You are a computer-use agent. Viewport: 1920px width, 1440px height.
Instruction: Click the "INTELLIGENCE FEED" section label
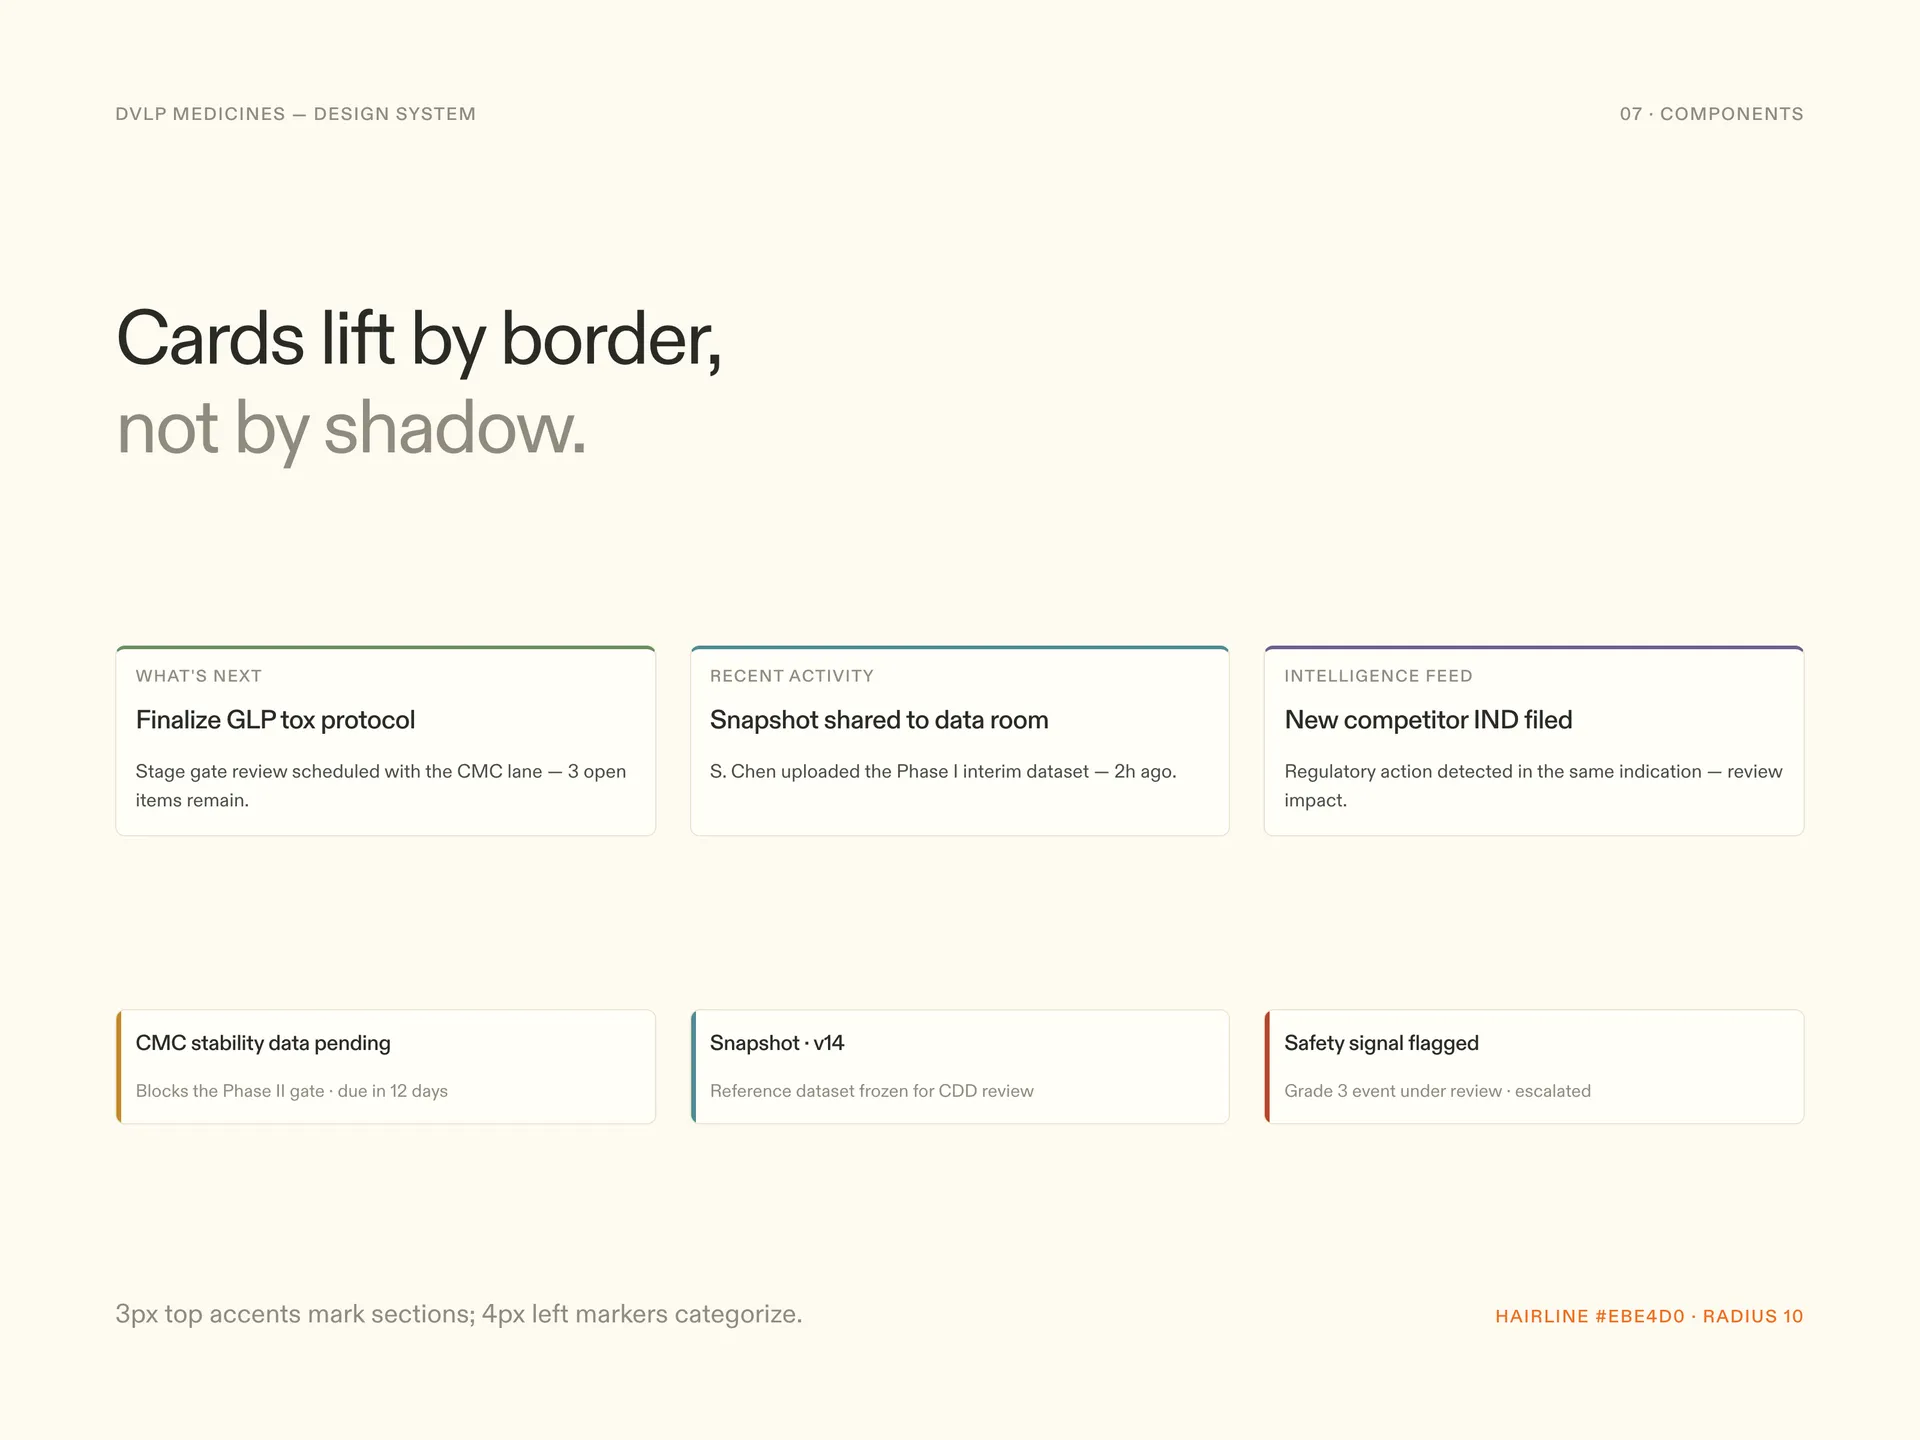click(x=1378, y=676)
